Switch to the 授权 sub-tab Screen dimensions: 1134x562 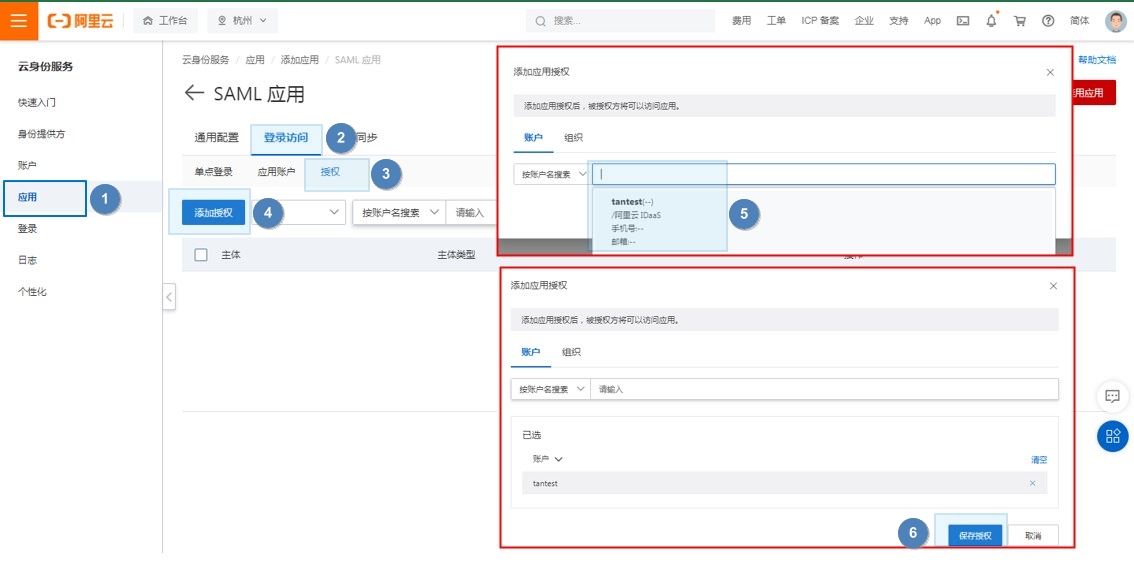(330, 172)
